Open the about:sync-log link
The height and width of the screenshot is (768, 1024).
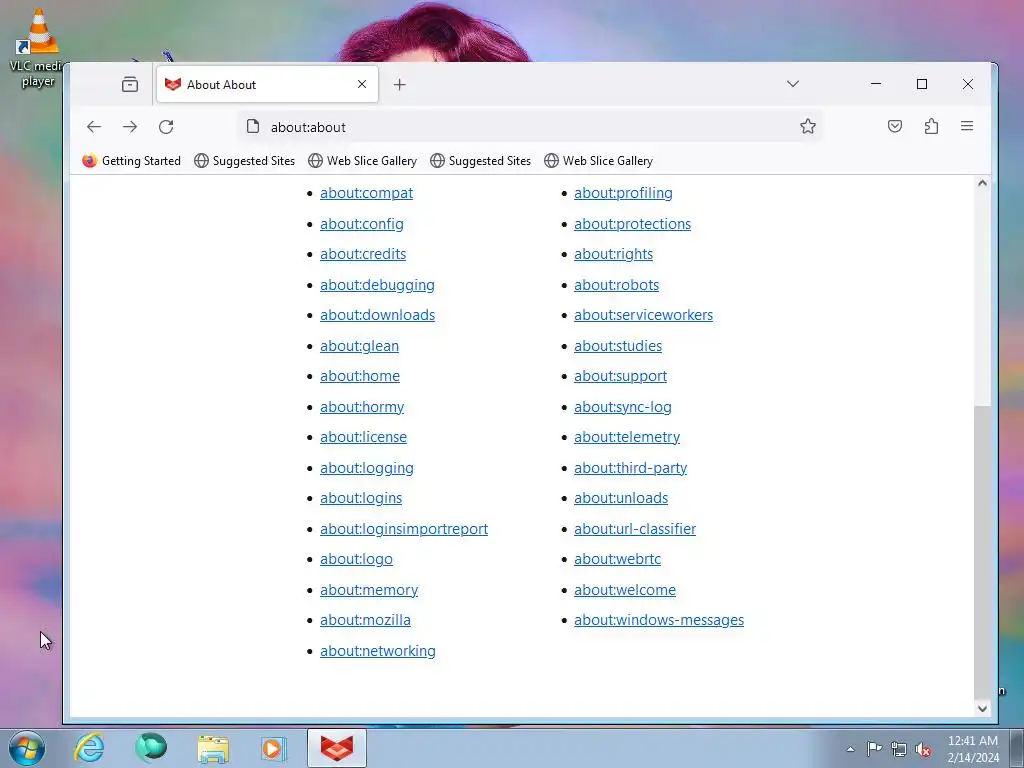622,407
